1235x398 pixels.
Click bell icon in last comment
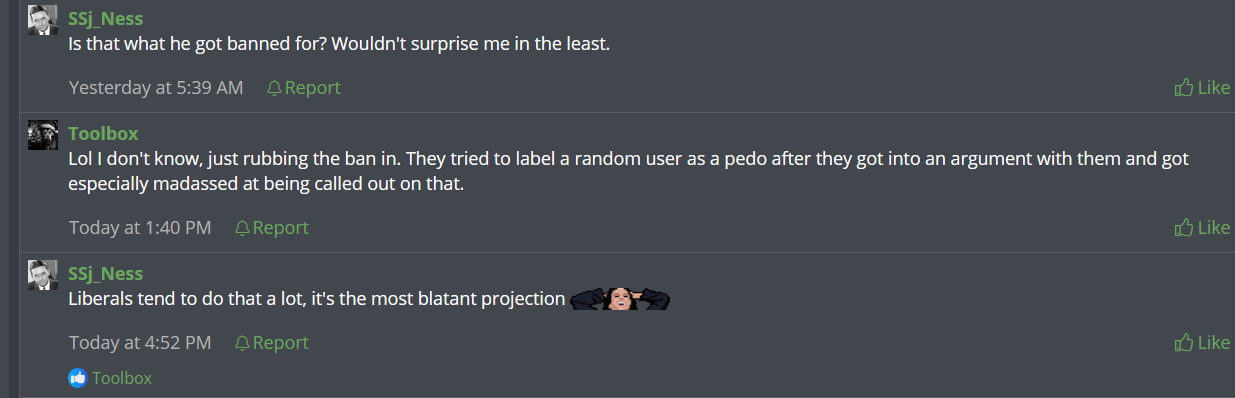click(242, 343)
